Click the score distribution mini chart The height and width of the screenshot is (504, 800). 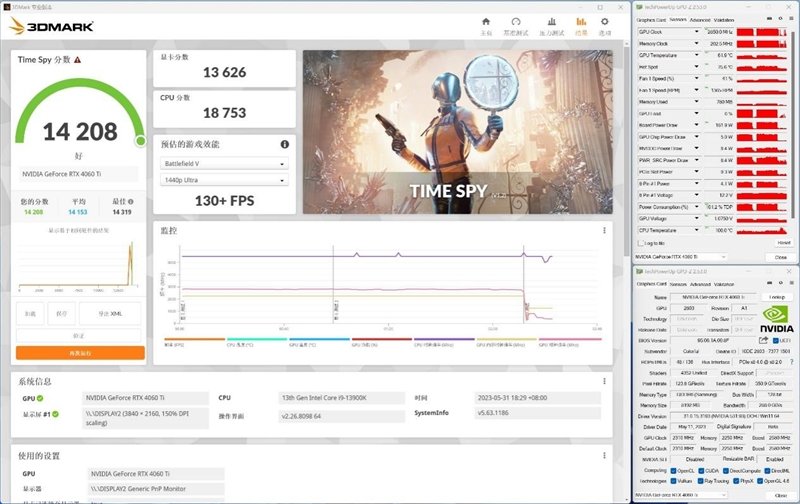click(x=79, y=264)
